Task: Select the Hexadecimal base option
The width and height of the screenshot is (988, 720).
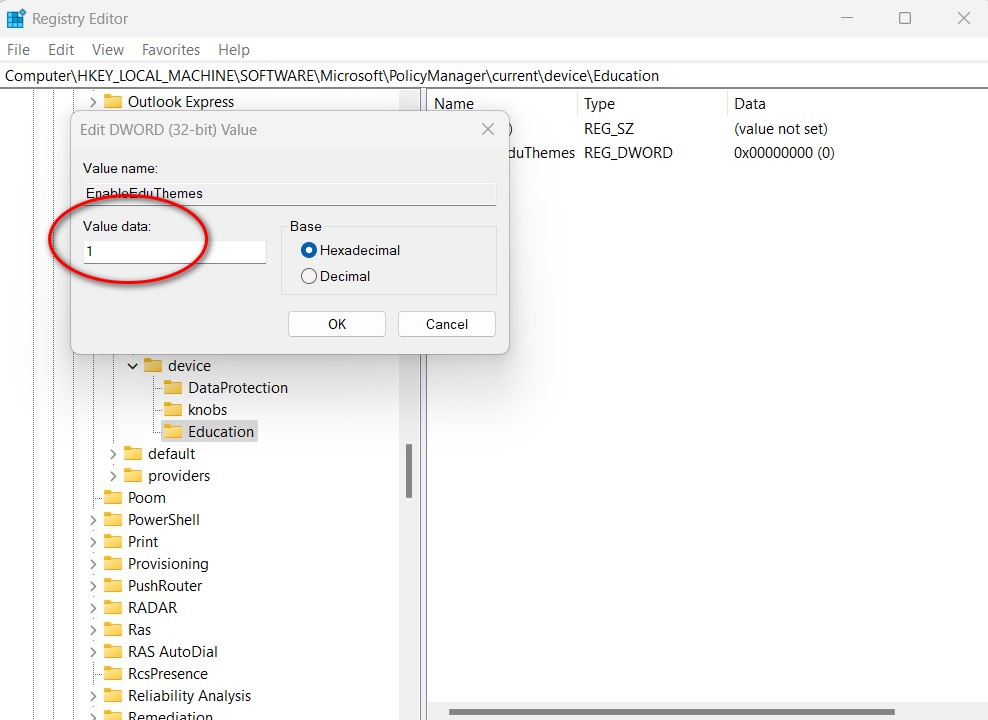Action: coord(309,250)
